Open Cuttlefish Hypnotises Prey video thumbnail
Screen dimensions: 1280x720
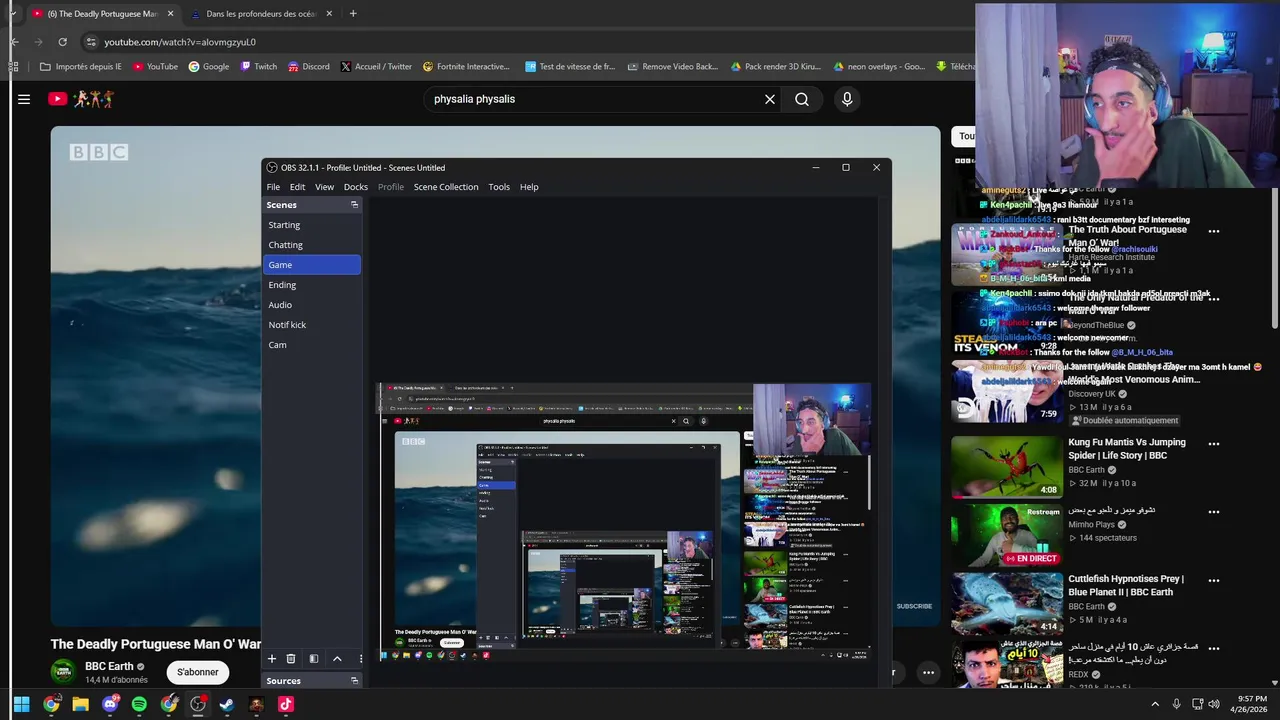[x=1007, y=603]
